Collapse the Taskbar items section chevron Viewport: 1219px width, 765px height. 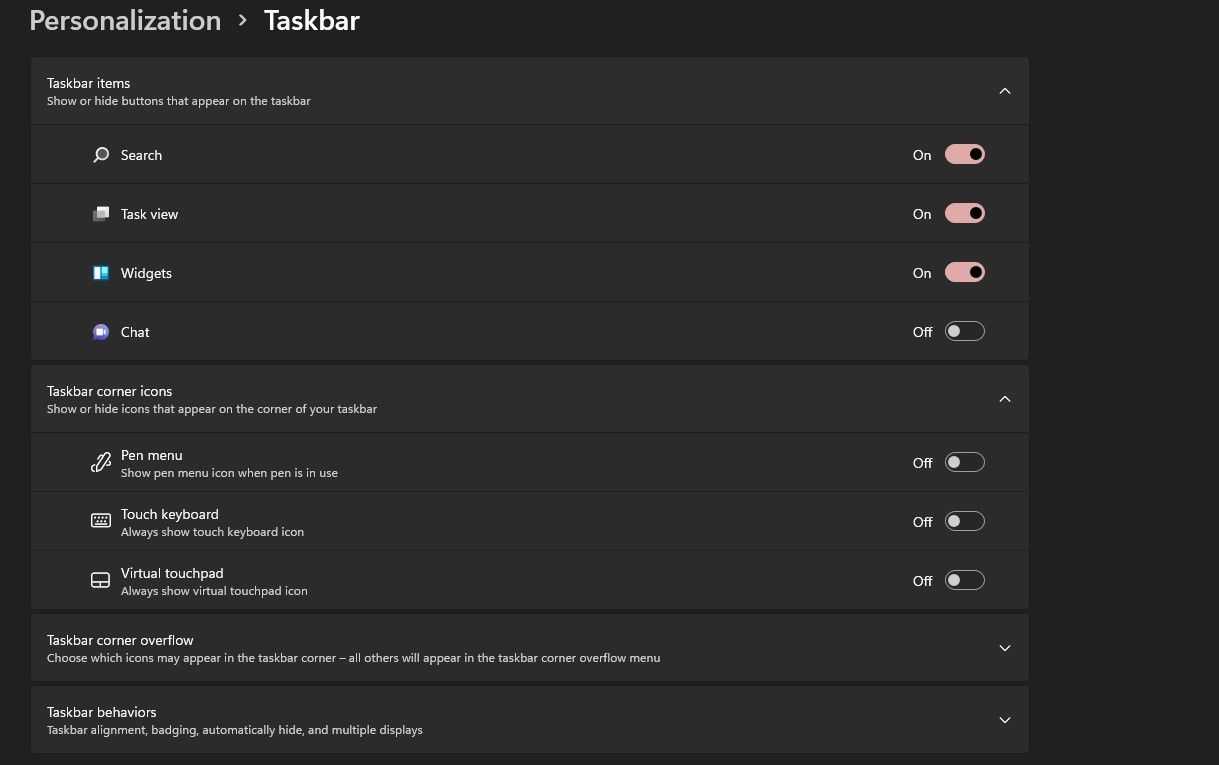[x=1005, y=91]
